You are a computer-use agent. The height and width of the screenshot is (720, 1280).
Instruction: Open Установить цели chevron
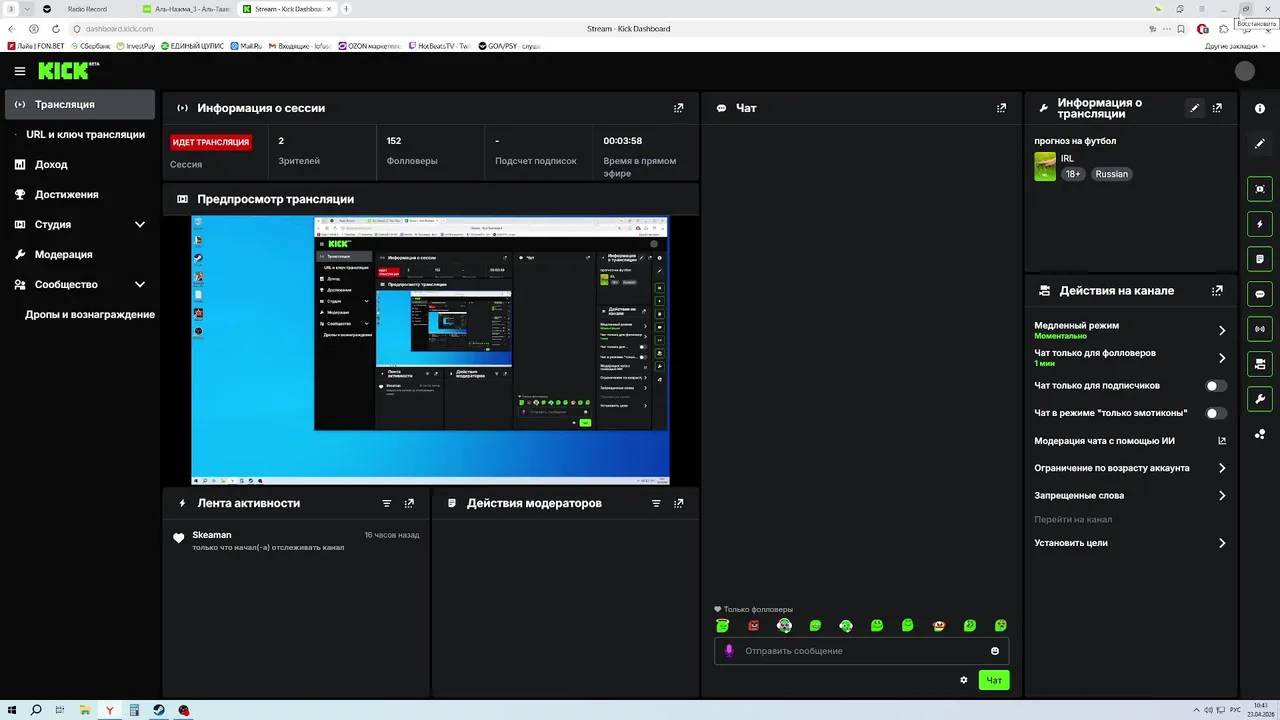tap(1222, 544)
